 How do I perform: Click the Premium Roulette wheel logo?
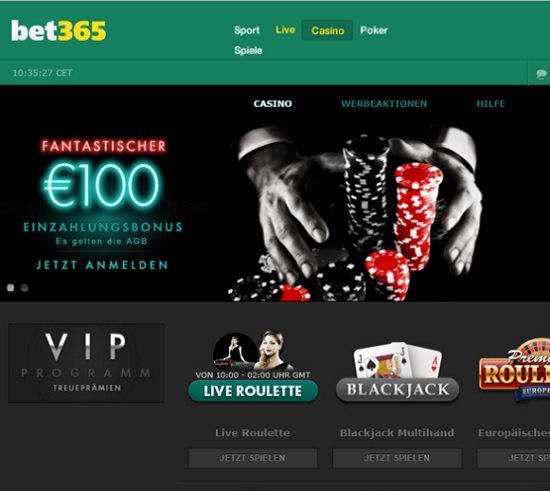pyautogui.click(x=514, y=370)
